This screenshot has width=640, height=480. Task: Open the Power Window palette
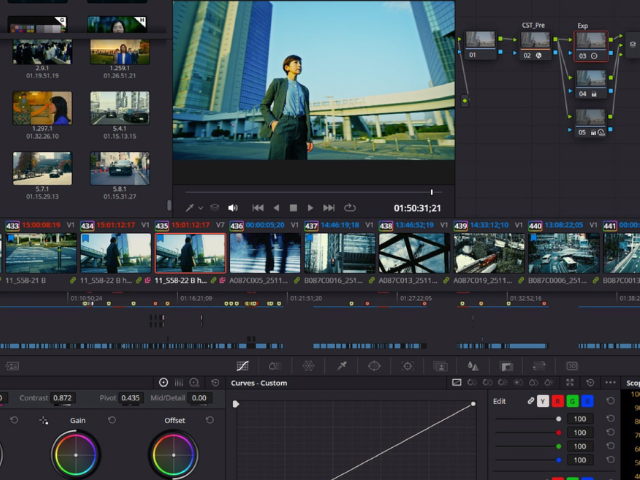tap(374, 366)
